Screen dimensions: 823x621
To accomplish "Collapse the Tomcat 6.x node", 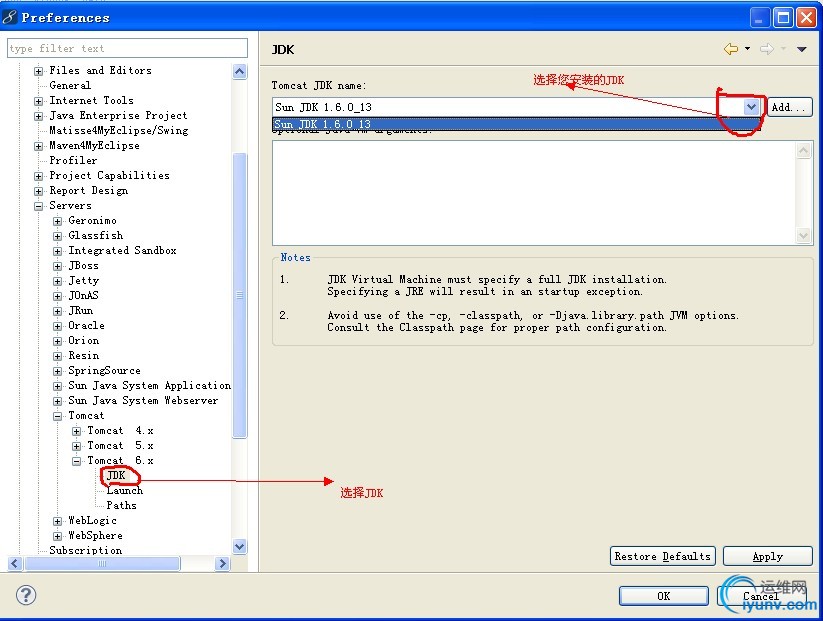I will click(x=76, y=461).
